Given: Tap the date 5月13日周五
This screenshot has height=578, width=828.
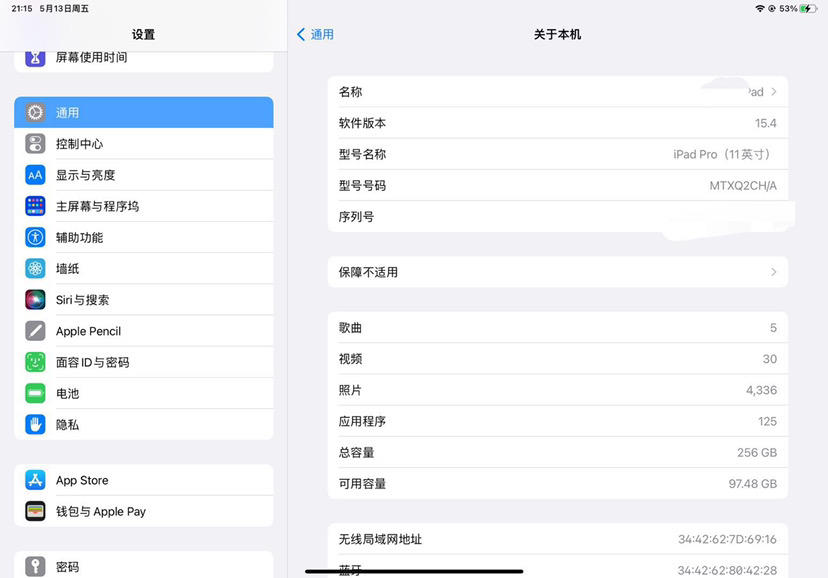Looking at the screenshot, I should 64,8.
